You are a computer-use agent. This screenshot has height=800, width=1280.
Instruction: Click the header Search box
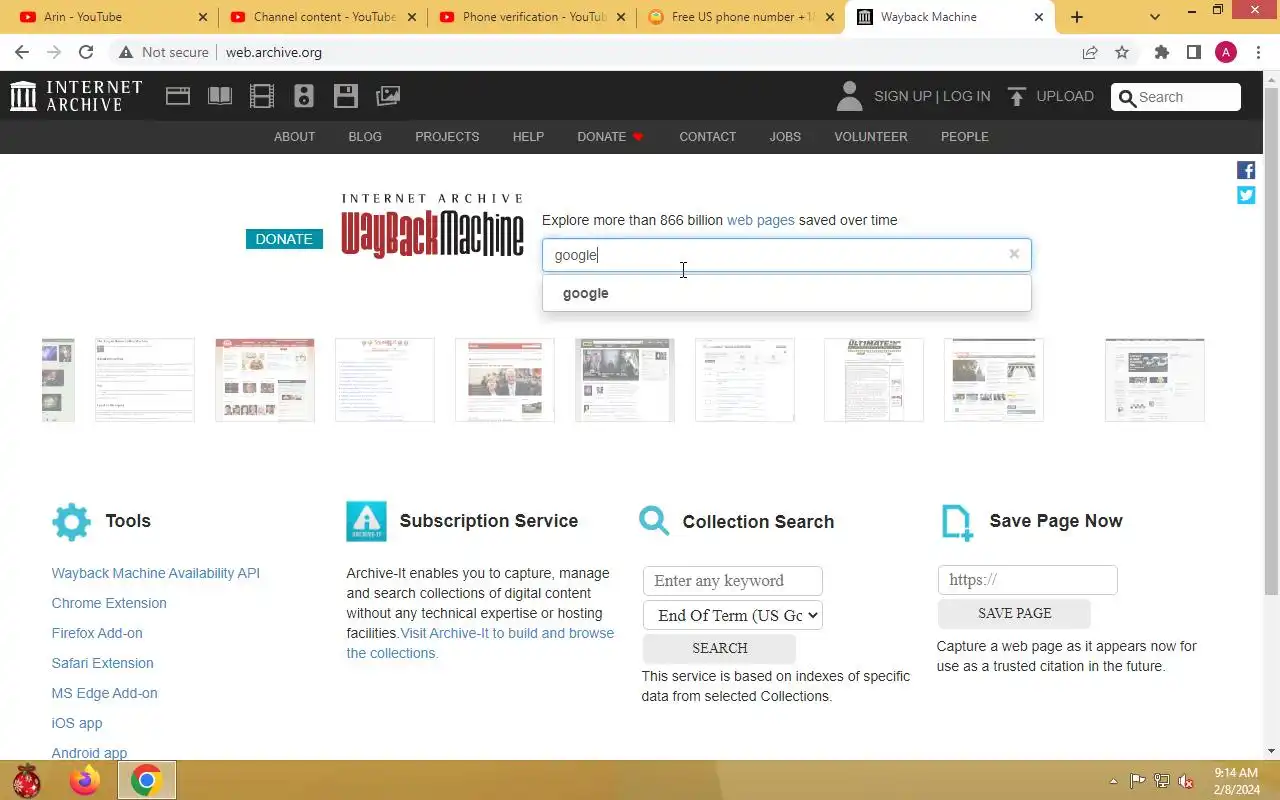tap(1176, 97)
